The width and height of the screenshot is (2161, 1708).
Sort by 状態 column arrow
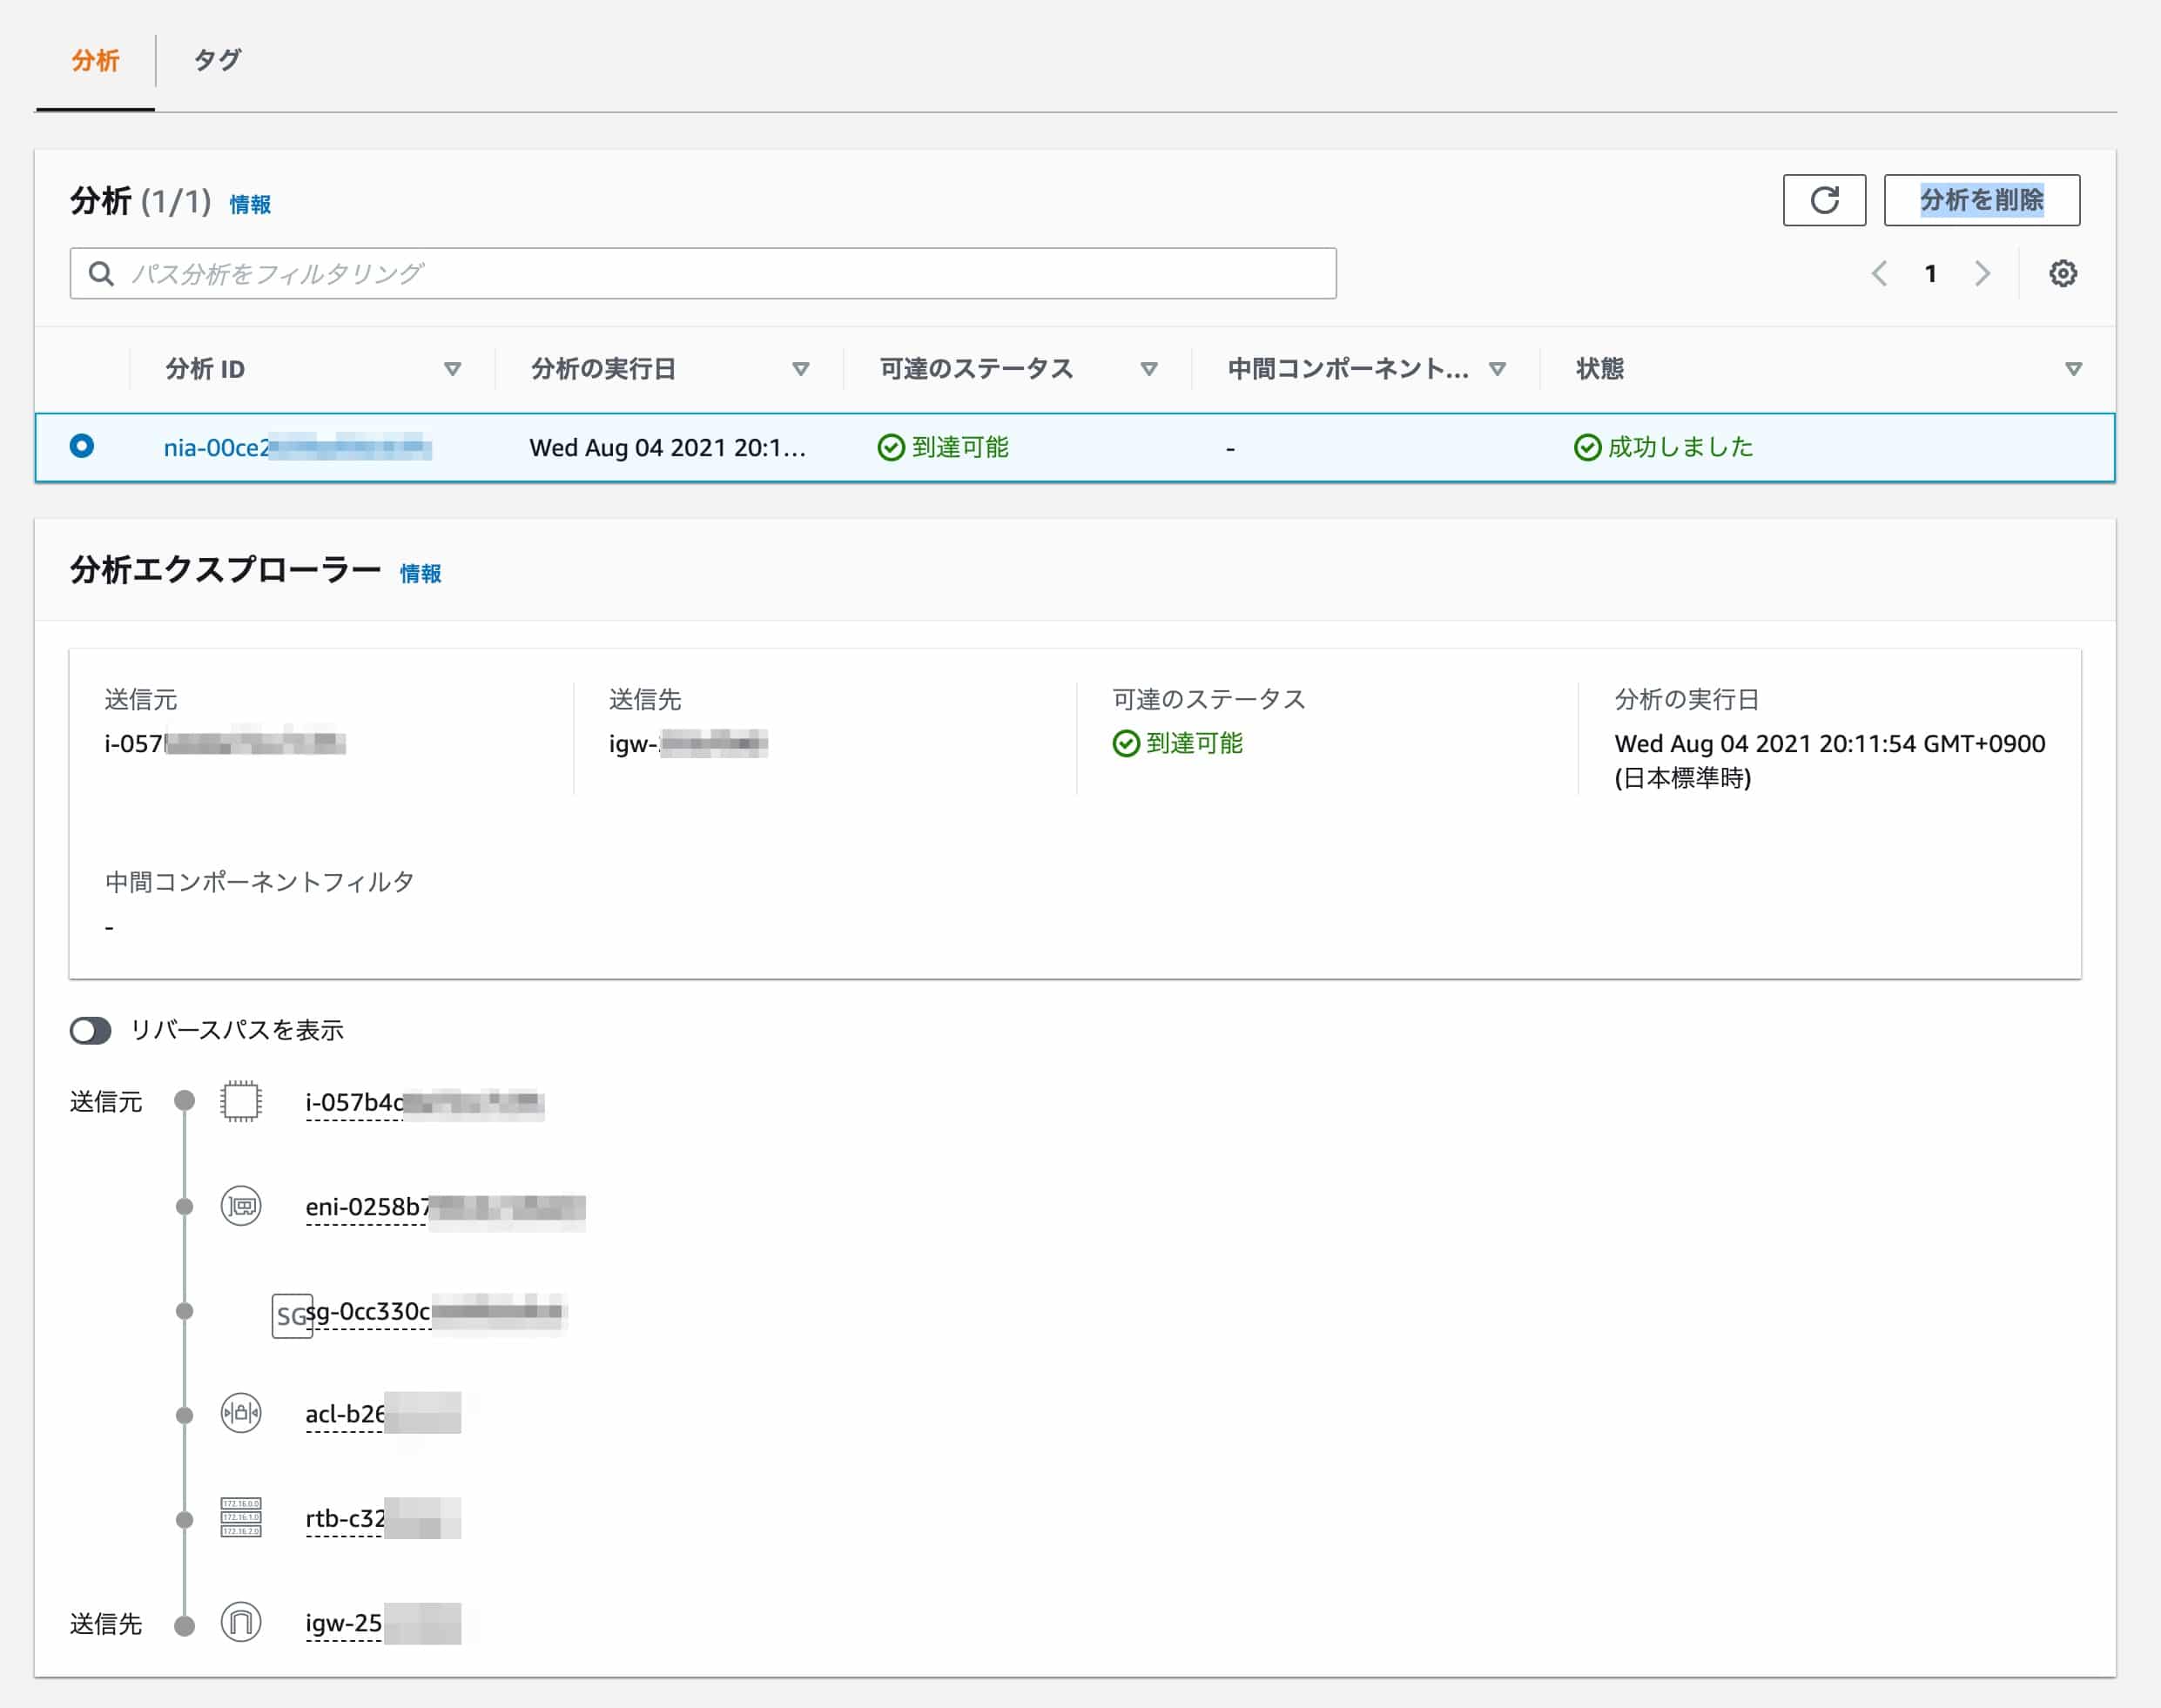(x=2073, y=369)
